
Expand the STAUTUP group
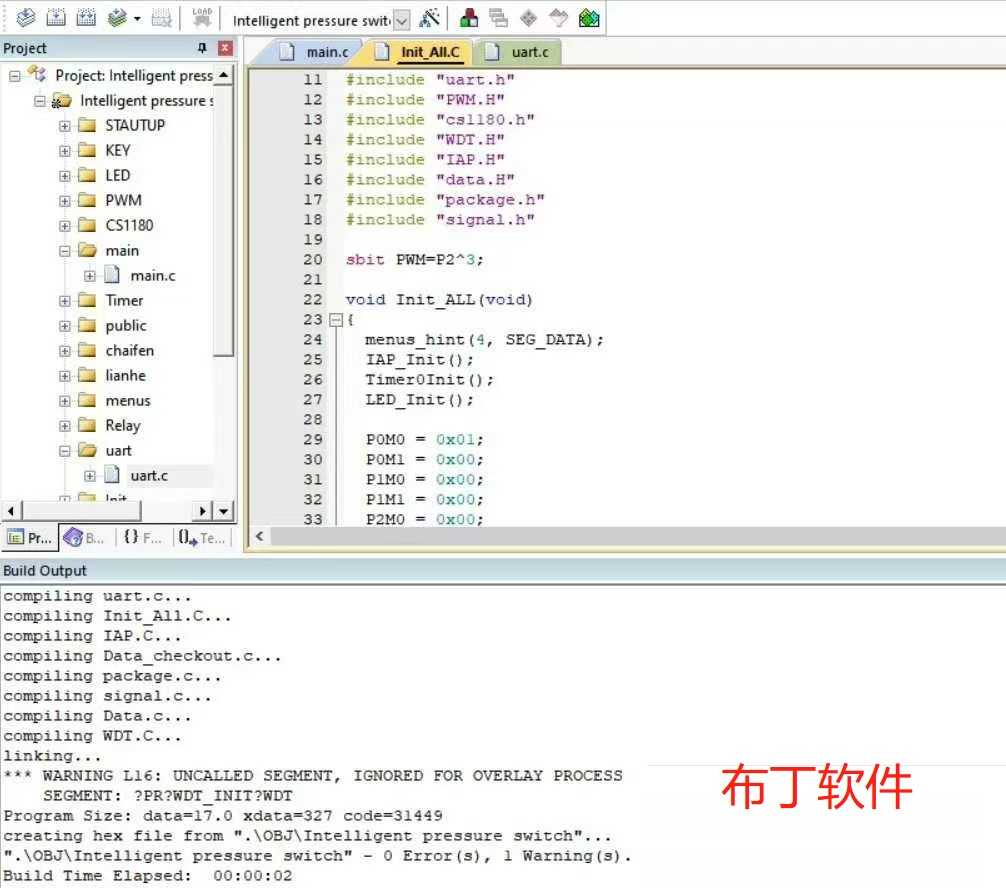tap(65, 126)
